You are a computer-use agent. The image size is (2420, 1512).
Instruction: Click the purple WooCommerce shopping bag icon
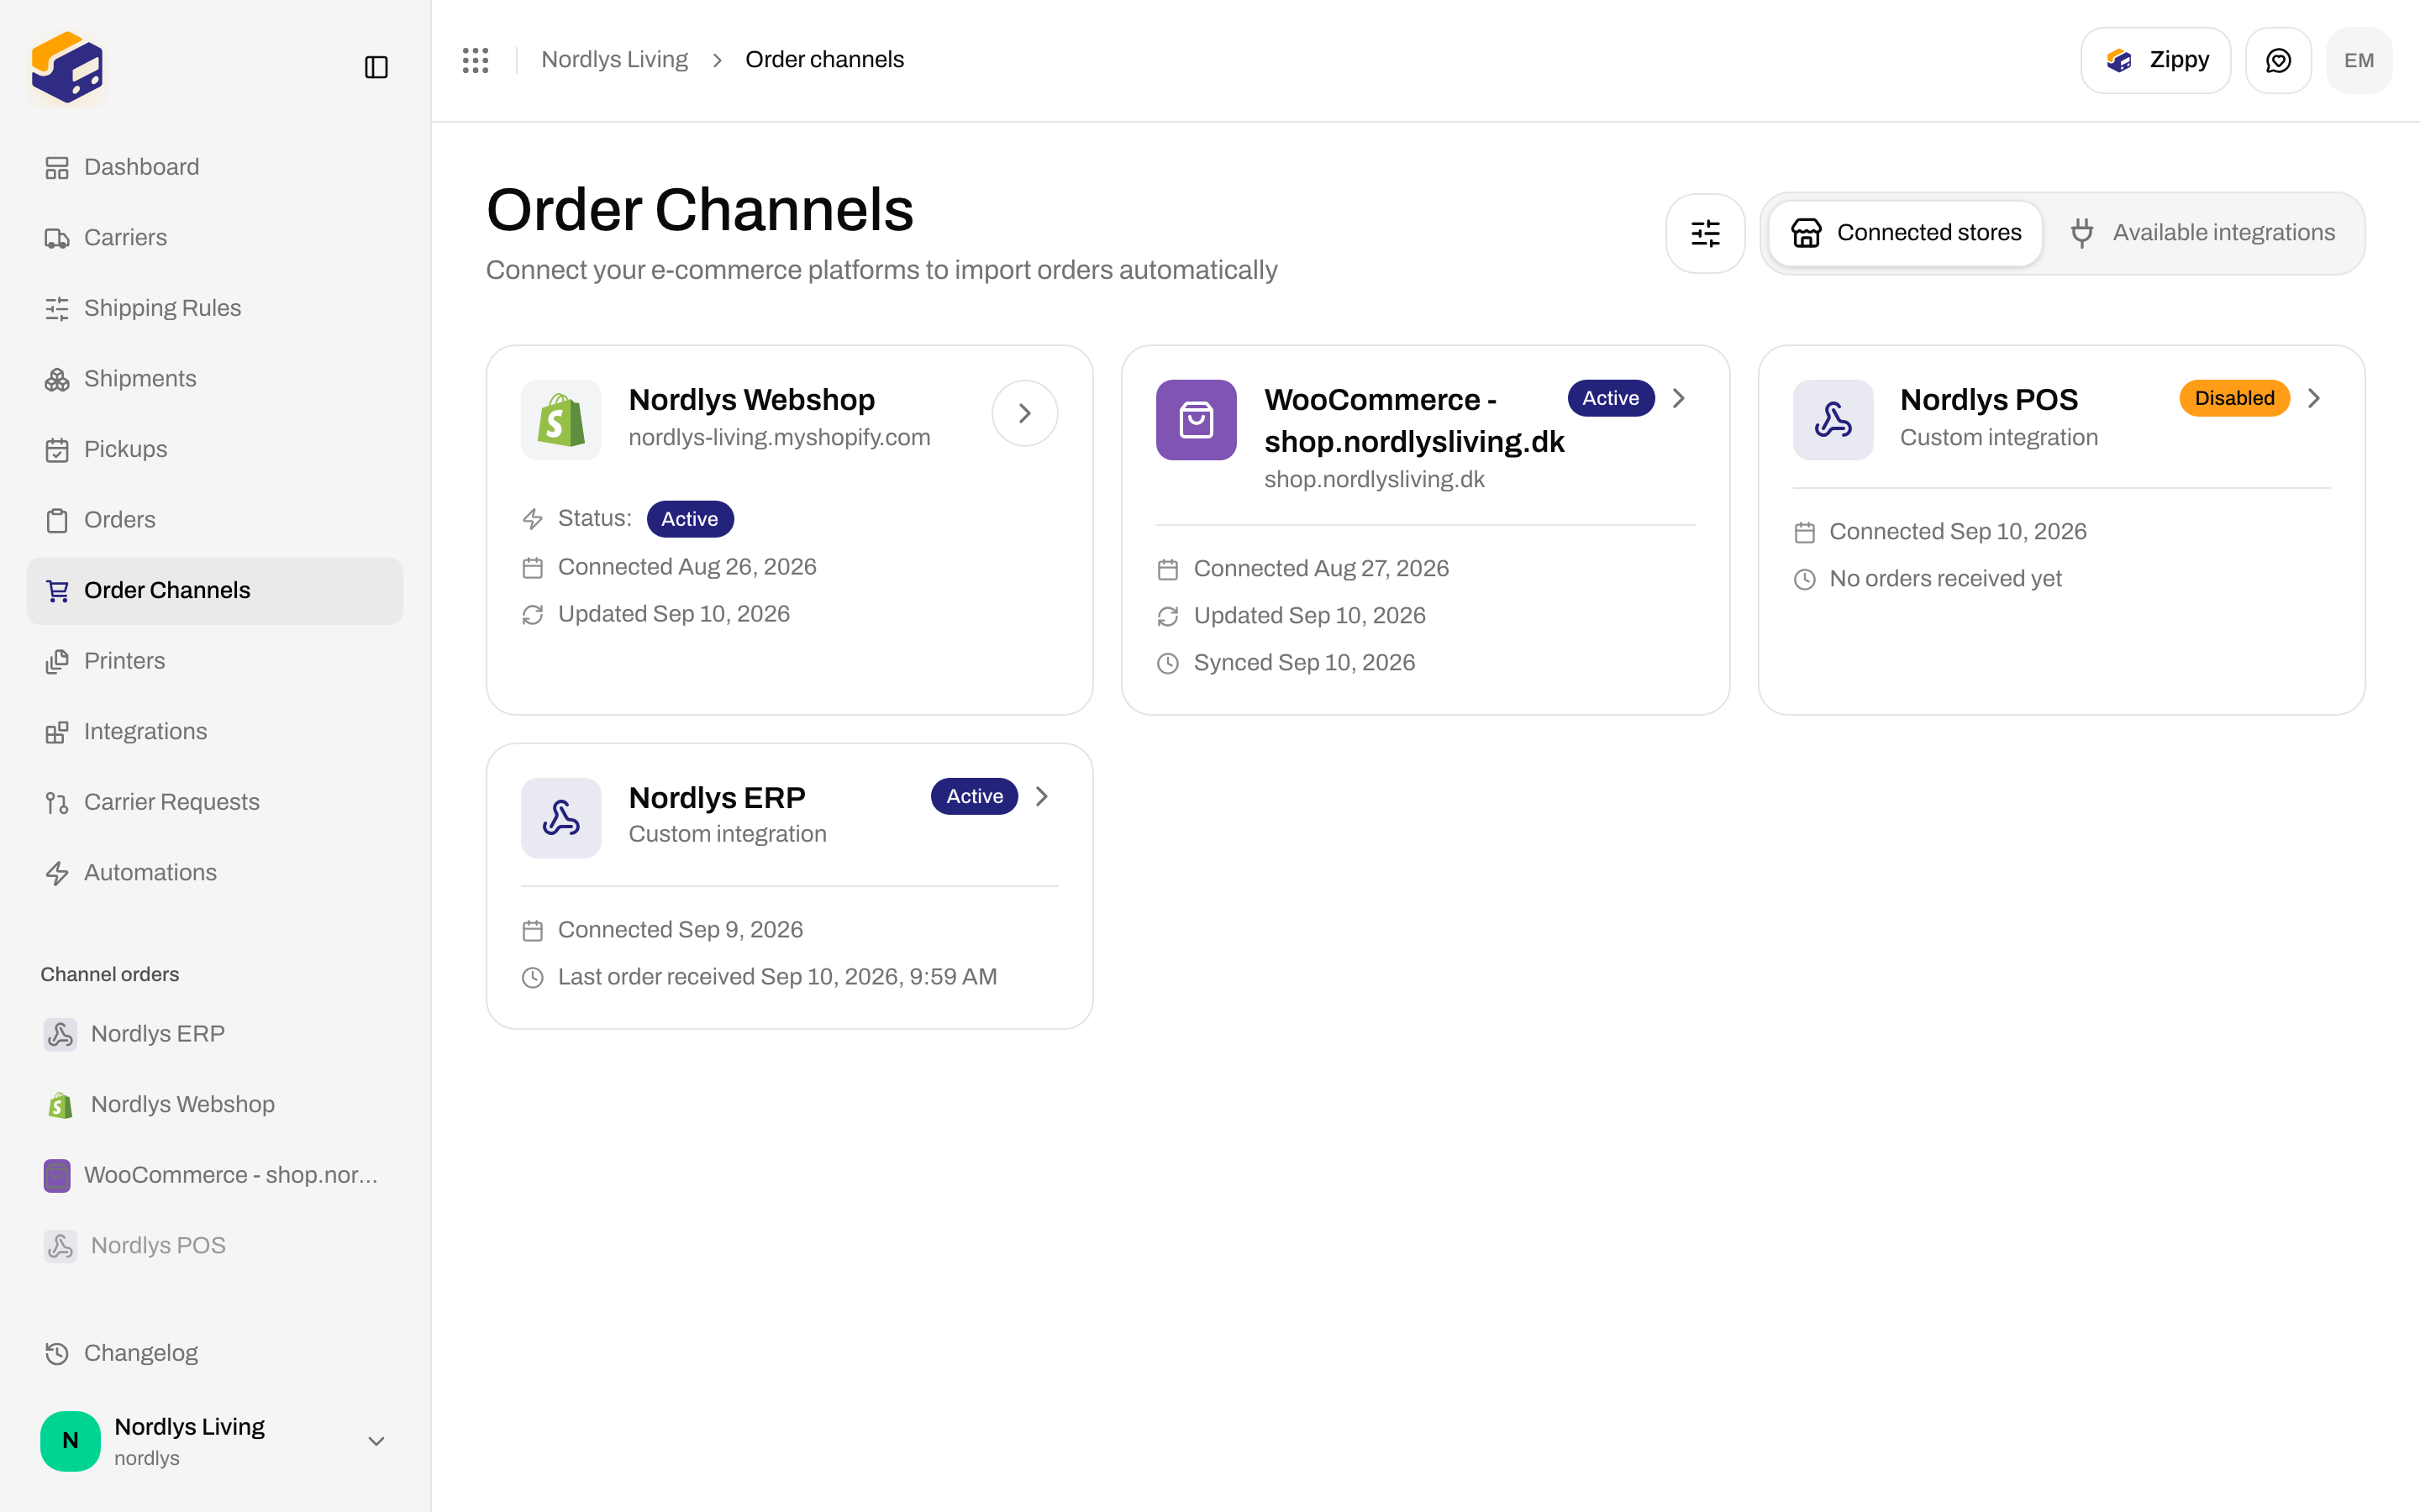(1196, 420)
